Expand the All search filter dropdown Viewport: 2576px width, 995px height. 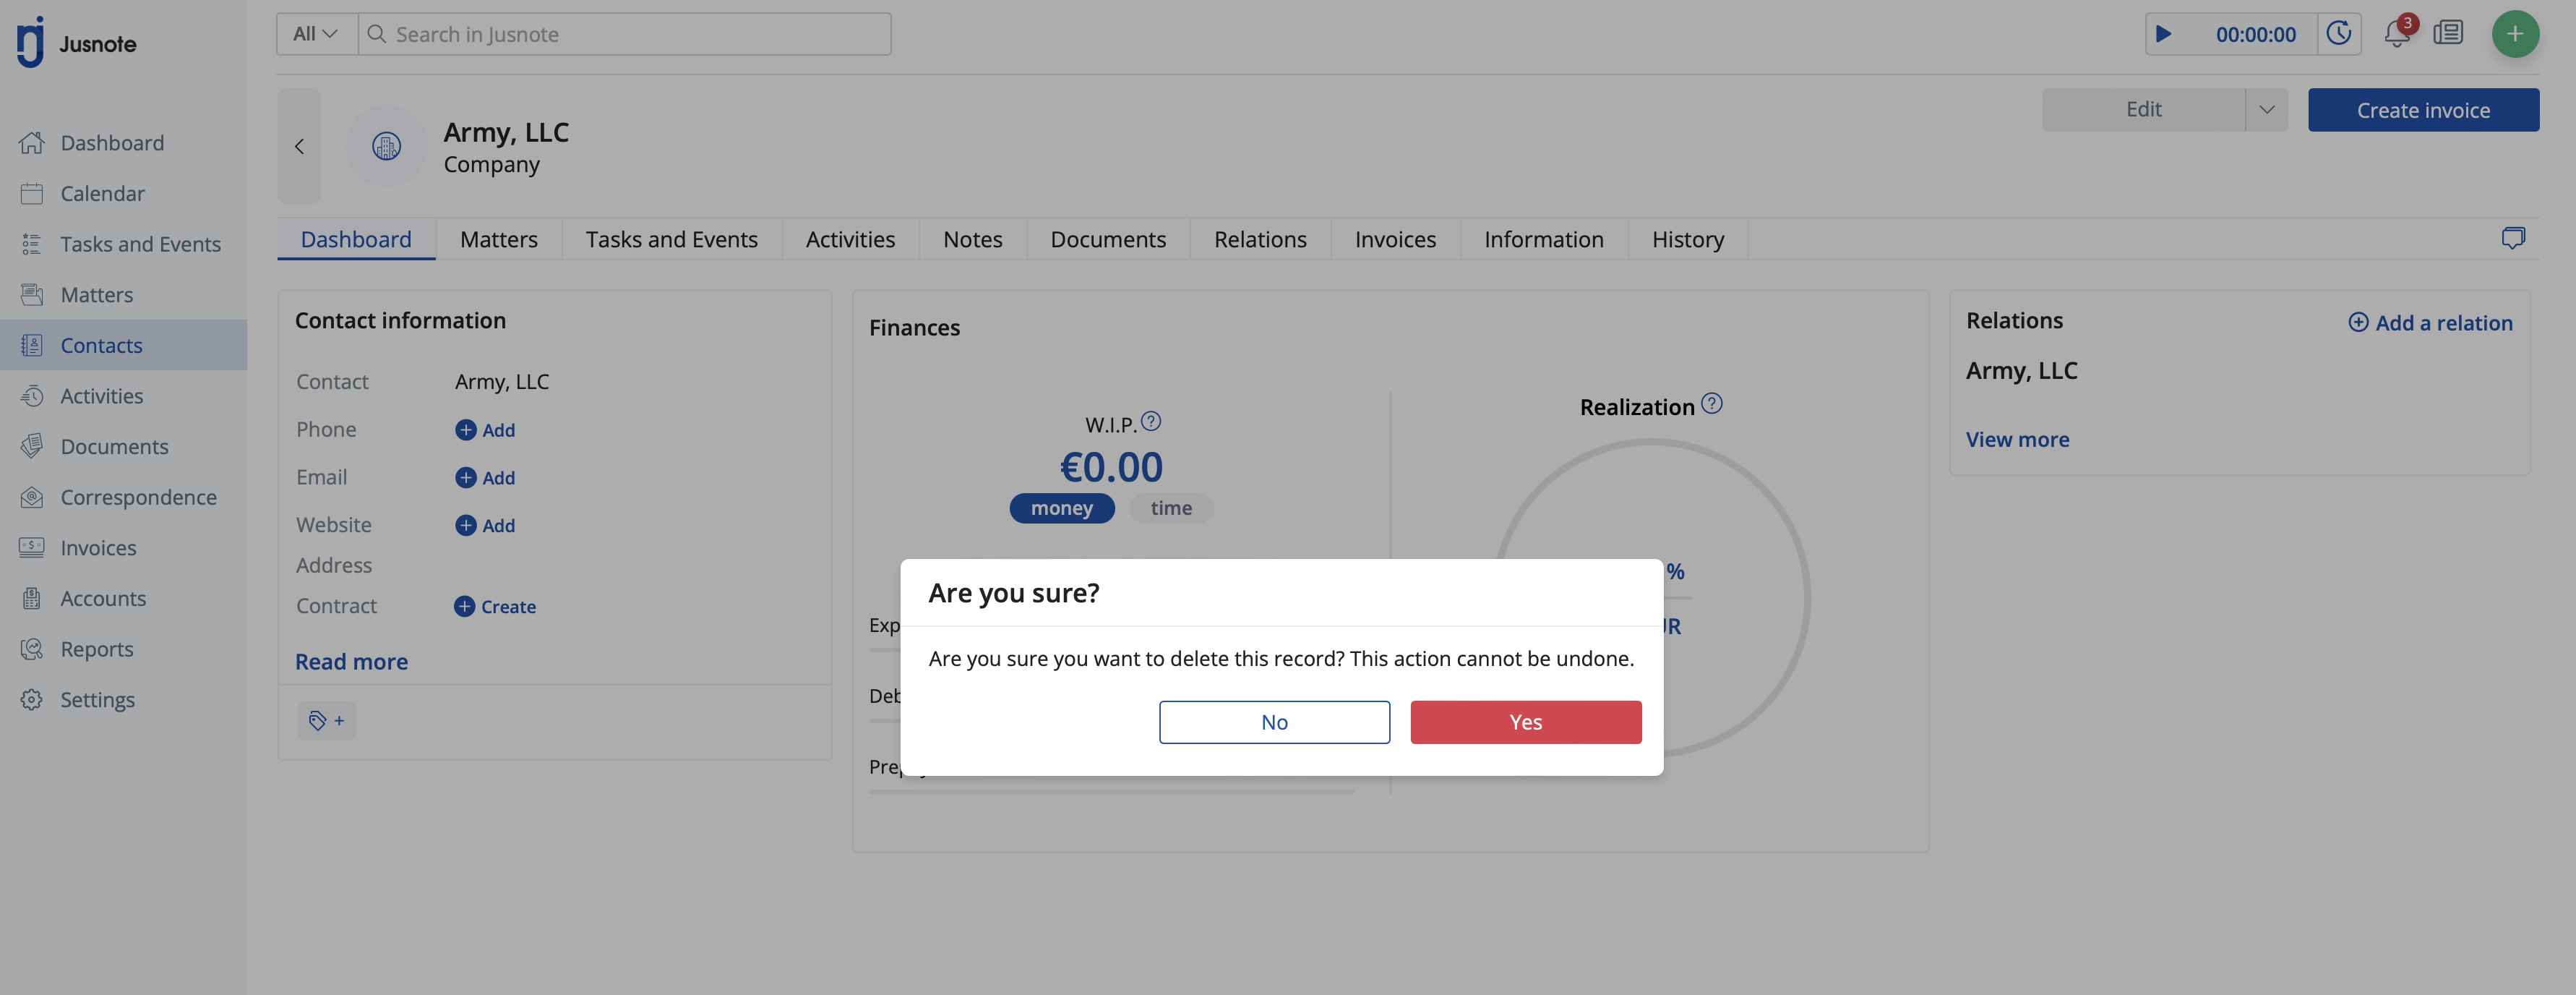click(315, 35)
